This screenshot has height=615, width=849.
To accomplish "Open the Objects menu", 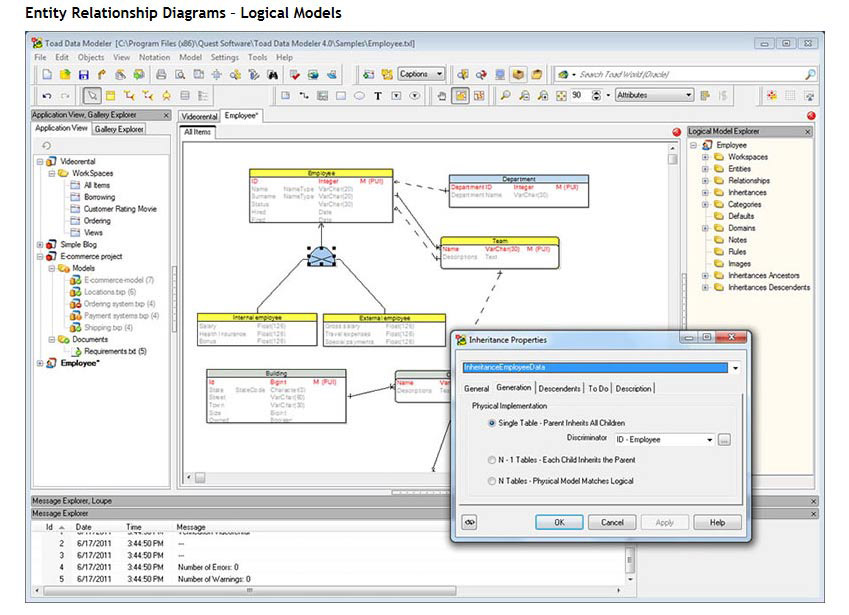I will point(90,57).
